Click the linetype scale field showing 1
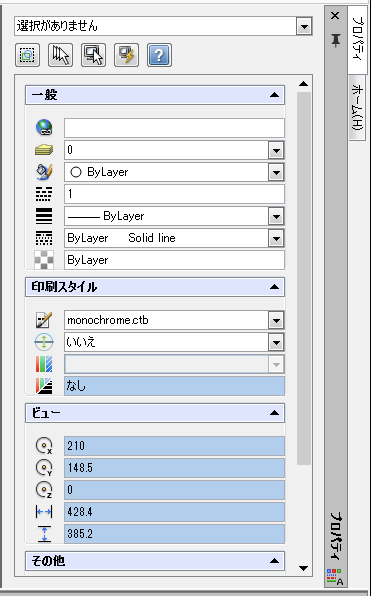The width and height of the screenshot is (378, 602). click(x=174, y=194)
